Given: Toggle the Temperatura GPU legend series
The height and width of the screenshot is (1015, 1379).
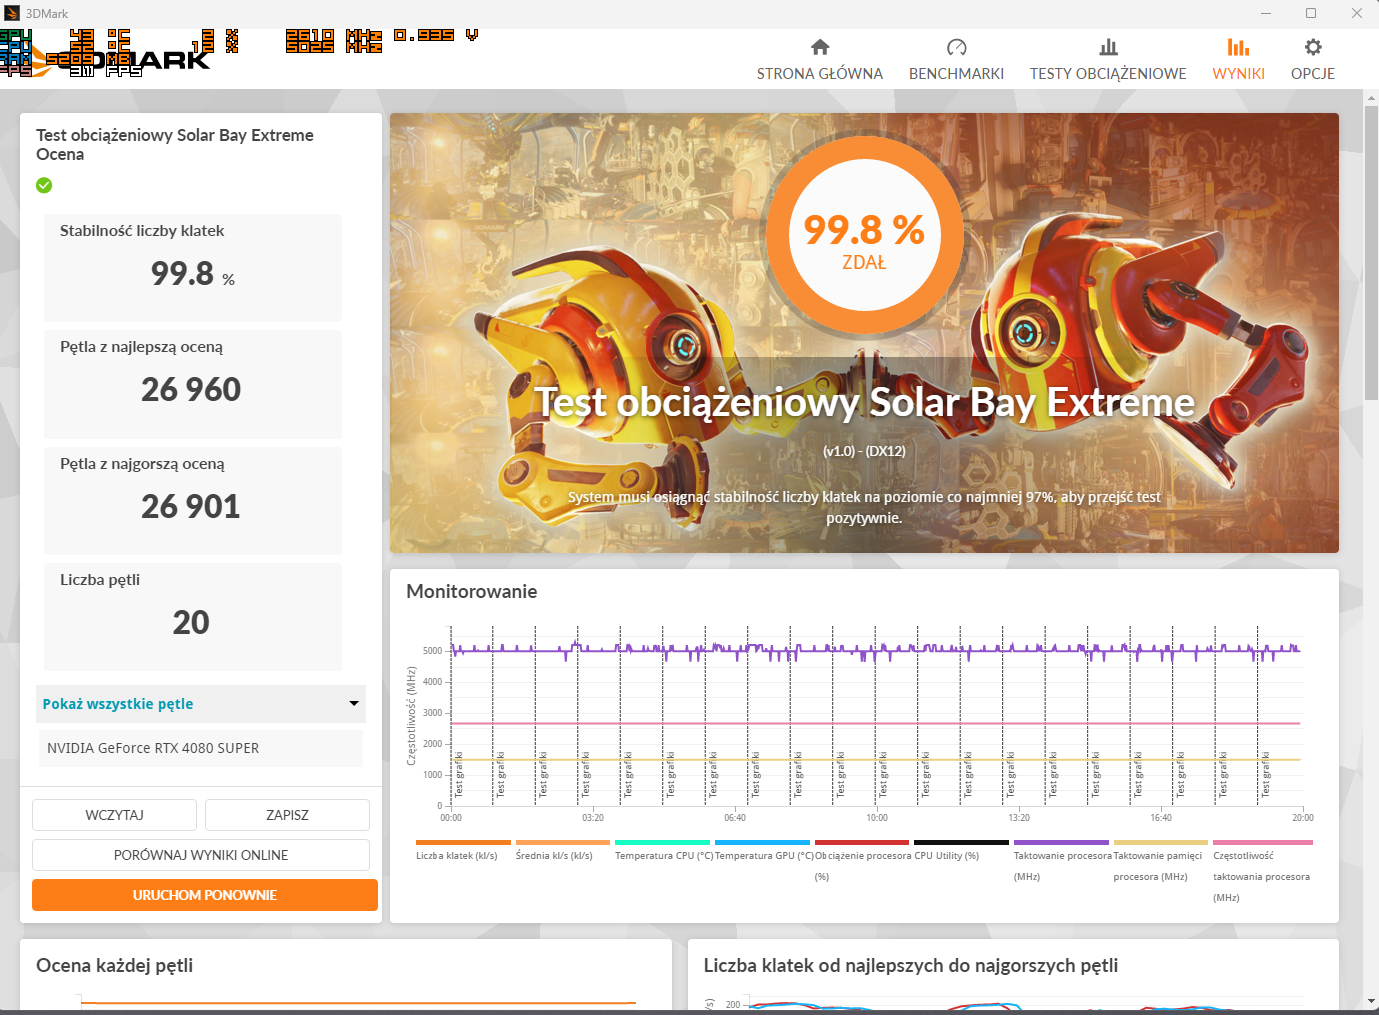Looking at the screenshot, I should tap(763, 855).
